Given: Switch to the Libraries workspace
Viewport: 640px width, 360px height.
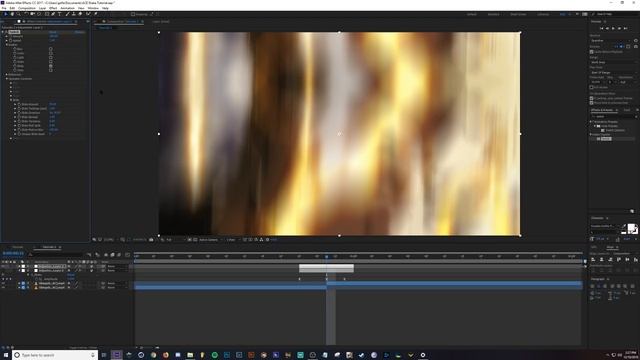Looking at the screenshot, I should point(543,14).
